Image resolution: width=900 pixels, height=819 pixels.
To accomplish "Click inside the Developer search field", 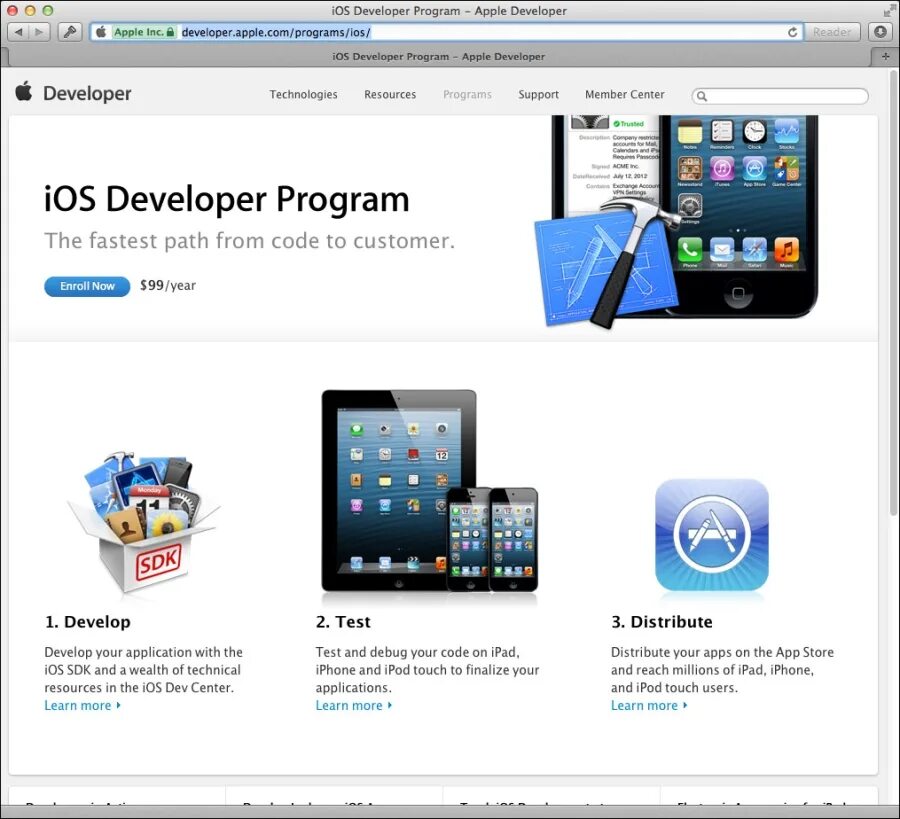I will click(780, 96).
